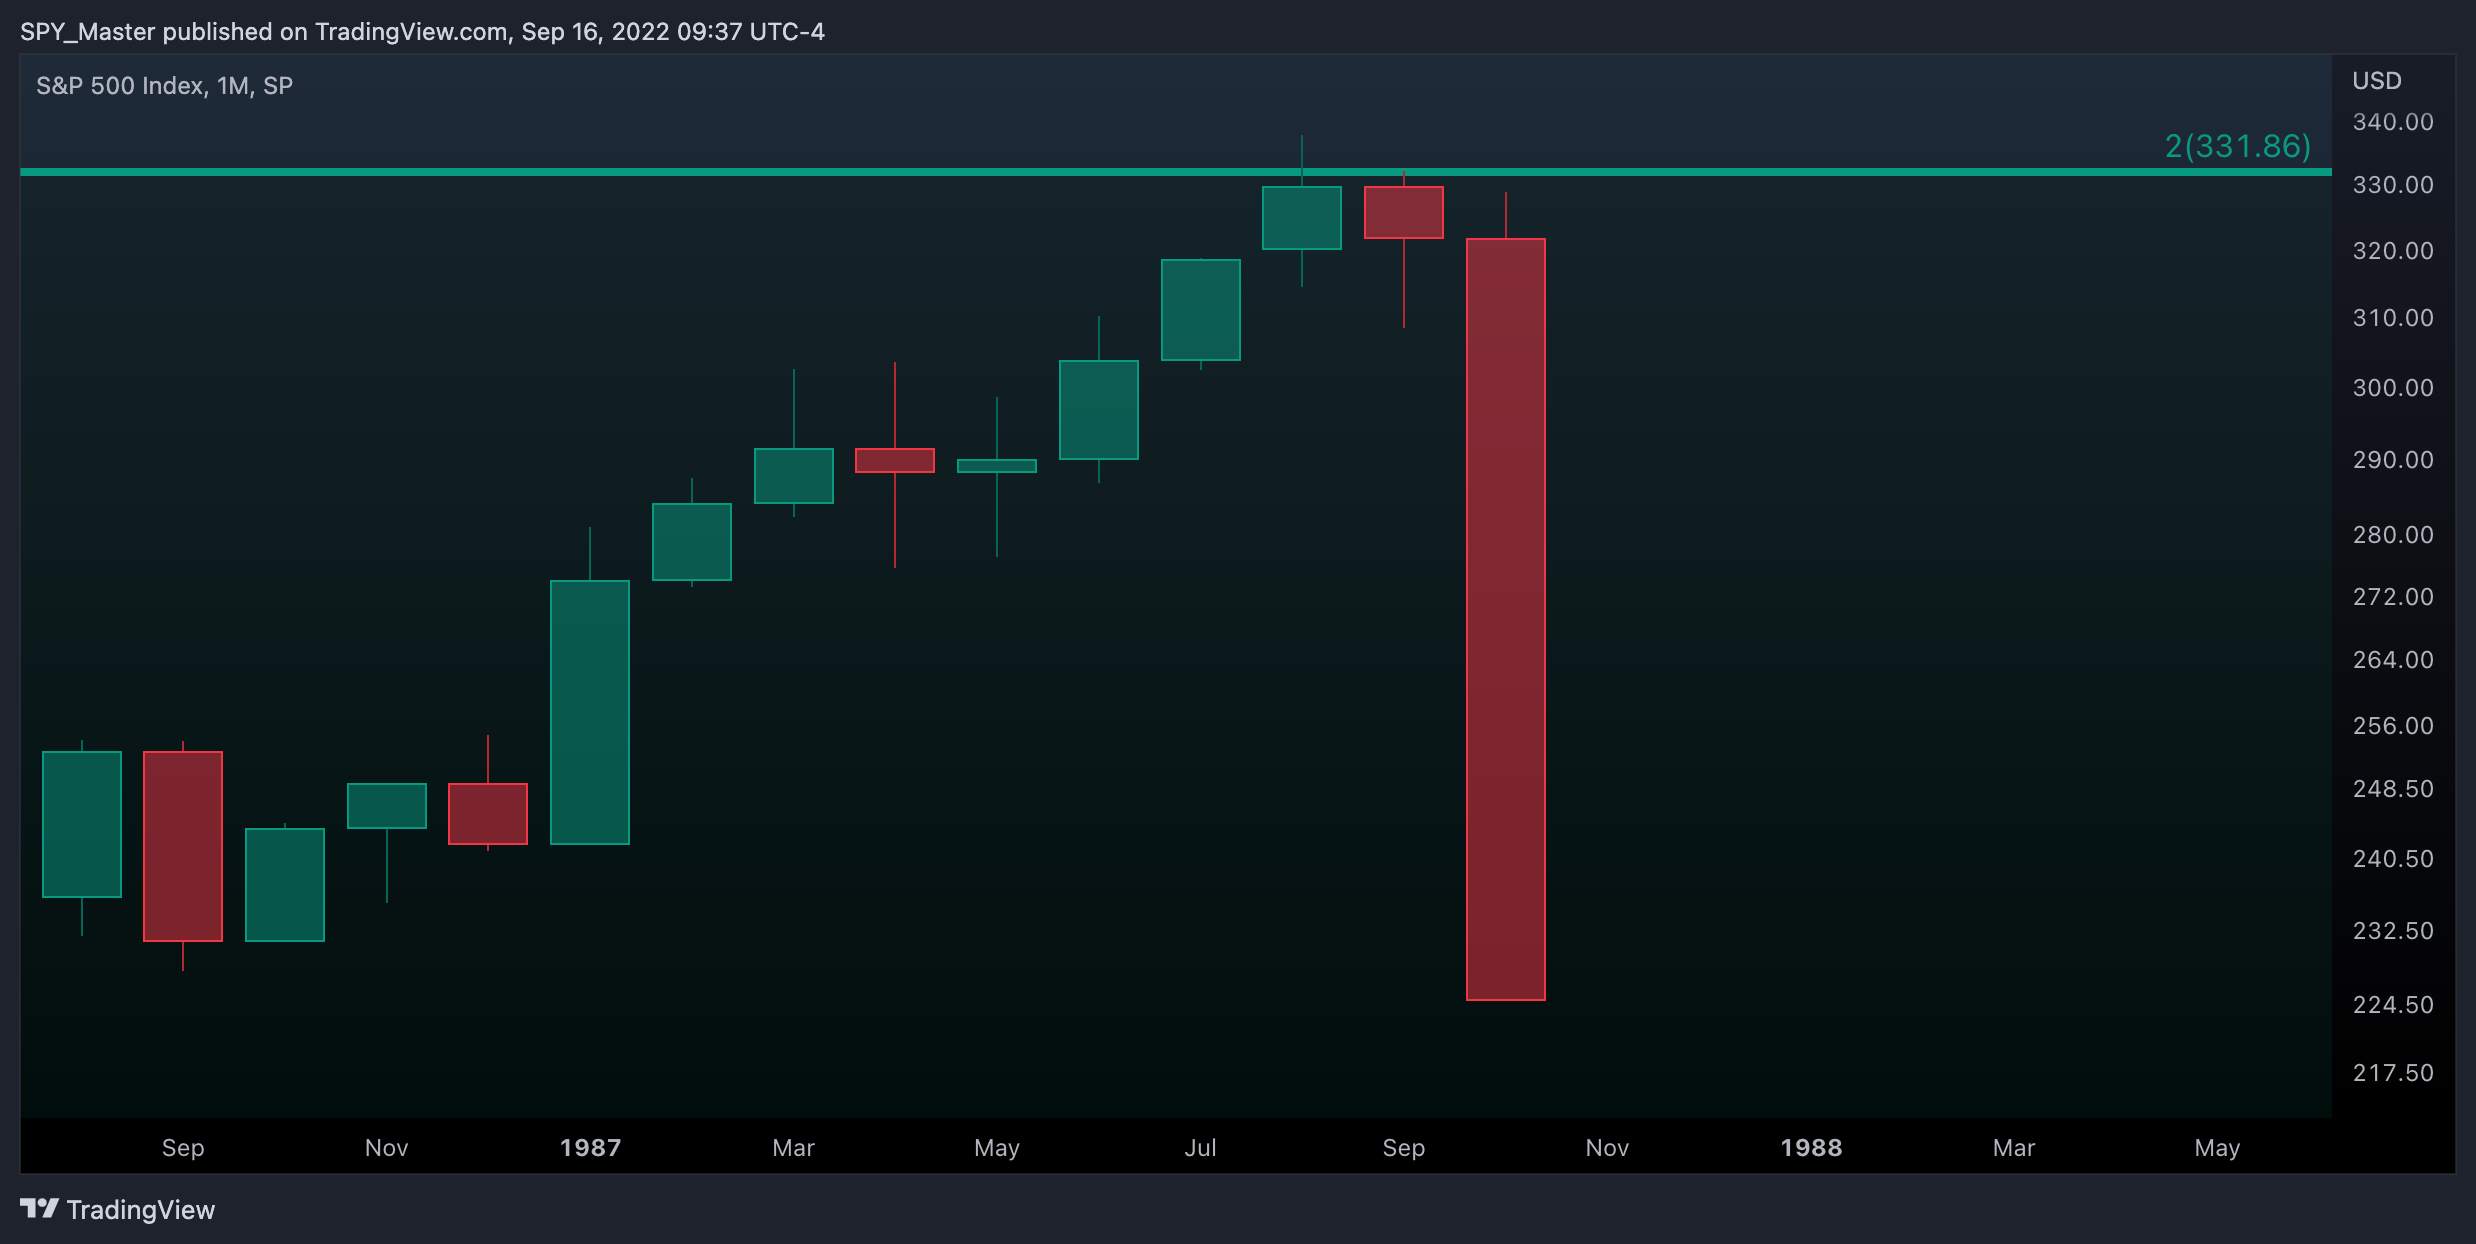Click the green October 1986 candle
The image size is (2476, 1244).
pyautogui.click(x=284, y=885)
